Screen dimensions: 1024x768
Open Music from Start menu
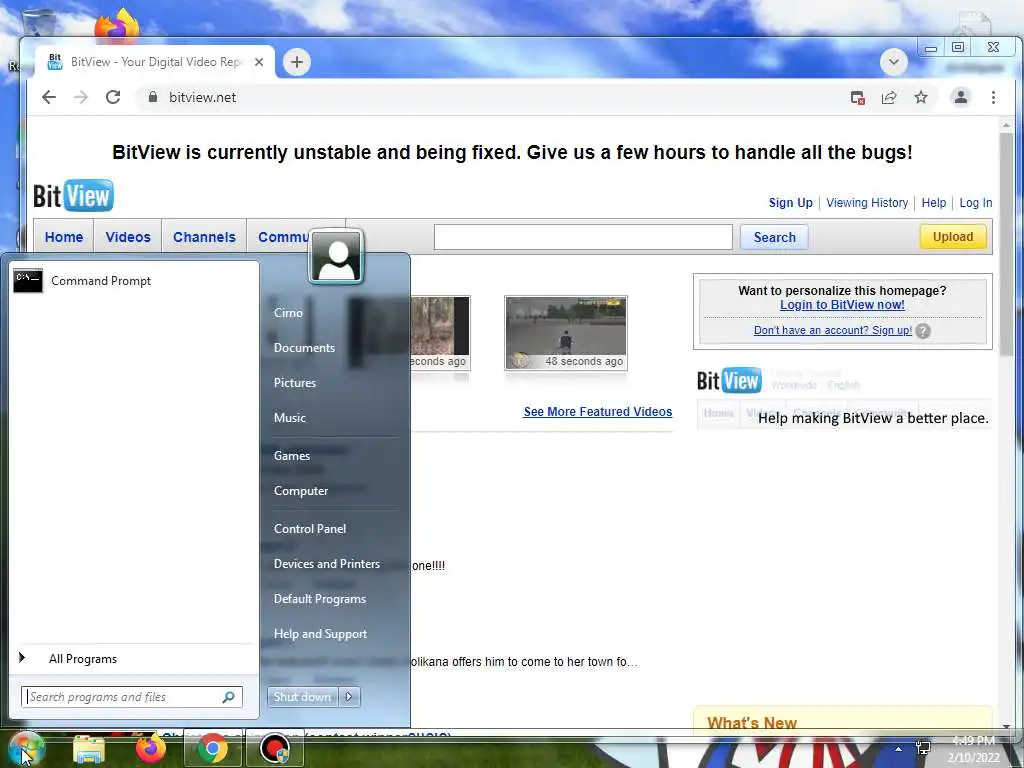289,418
